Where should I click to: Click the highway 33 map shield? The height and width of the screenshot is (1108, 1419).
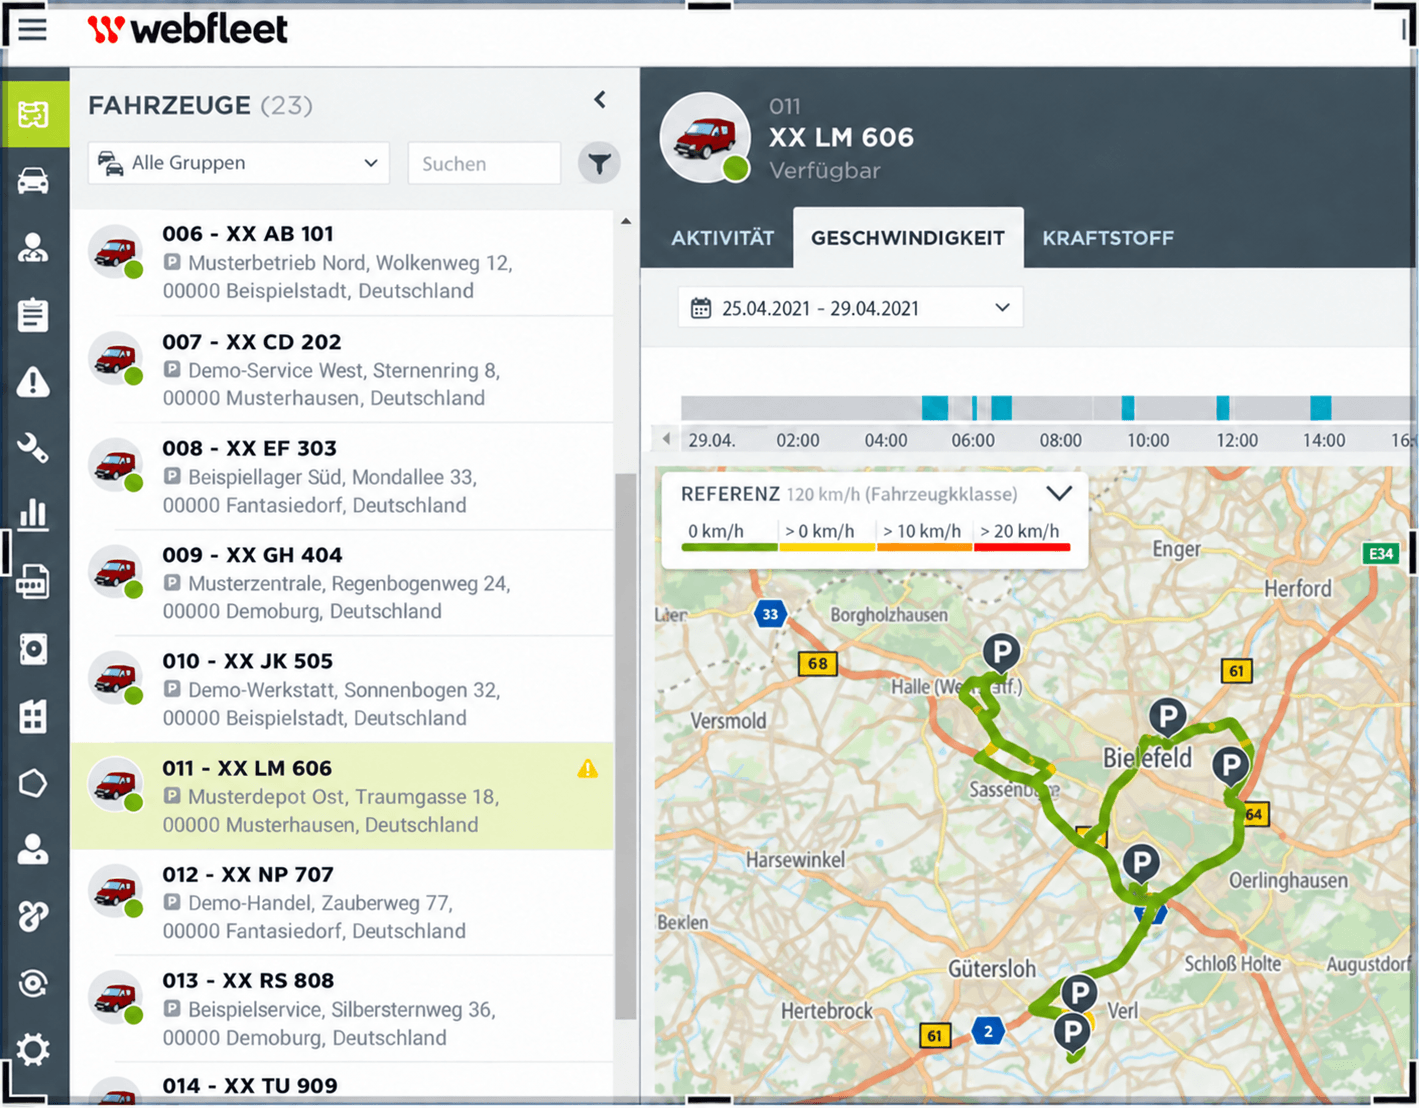coord(770,614)
